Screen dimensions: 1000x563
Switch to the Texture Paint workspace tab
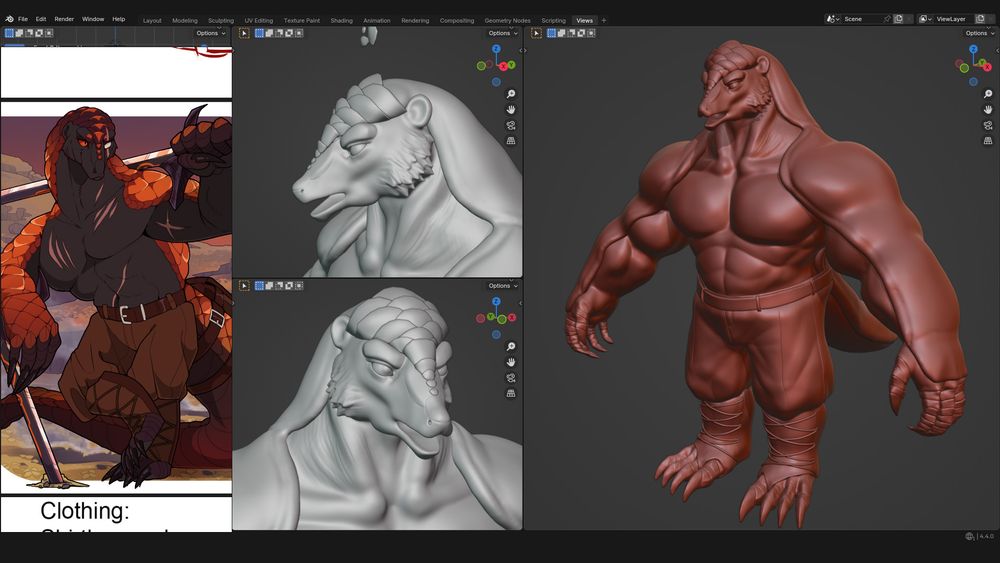click(x=302, y=20)
